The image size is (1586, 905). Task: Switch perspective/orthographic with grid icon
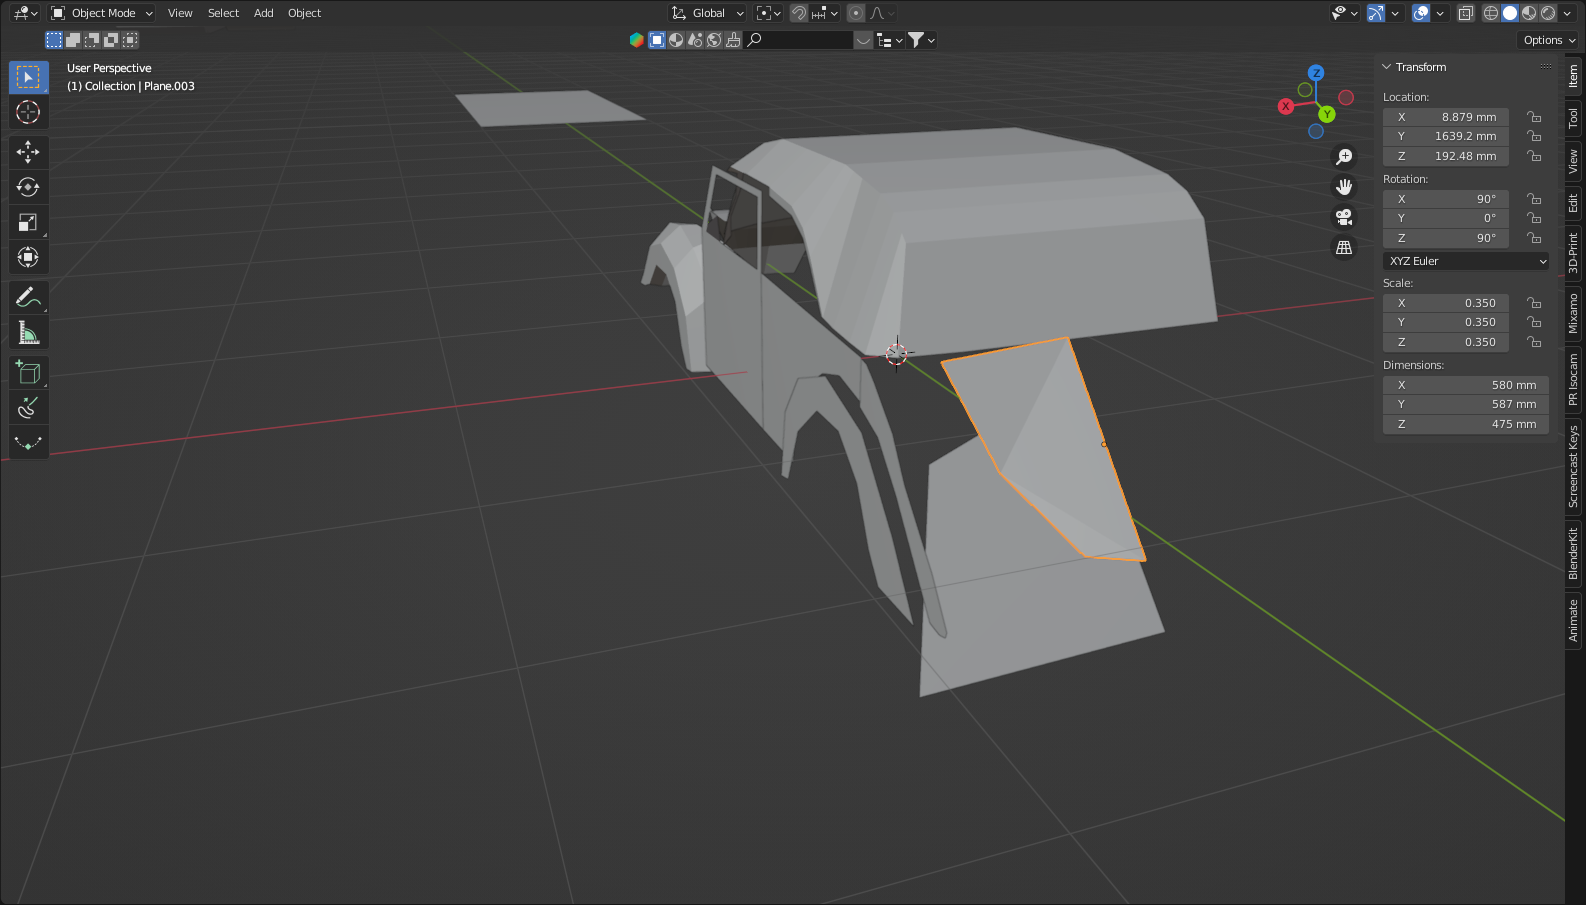pyautogui.click(x=1344, y=247)
